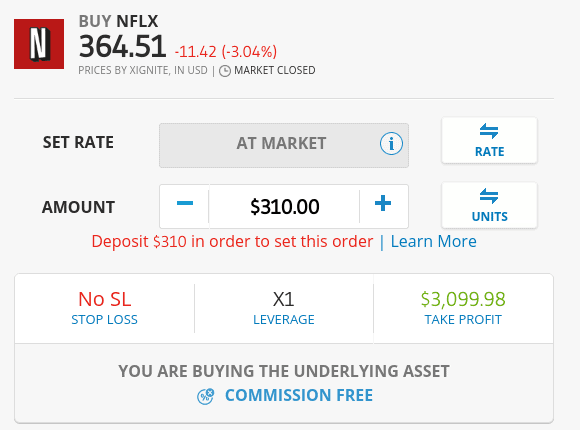Viewport: 580px width, 430px height.
Task: Edit the $310.00 amount field
Action: click(284, 206)
